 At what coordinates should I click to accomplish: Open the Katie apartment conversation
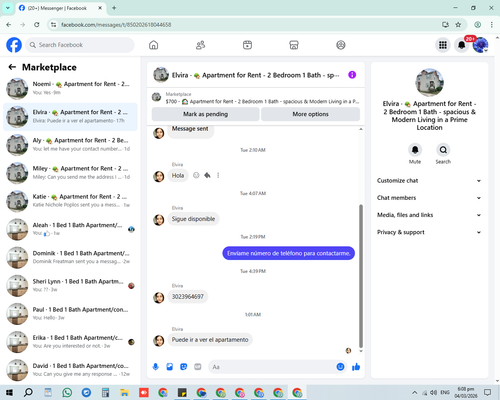[70, 201]
